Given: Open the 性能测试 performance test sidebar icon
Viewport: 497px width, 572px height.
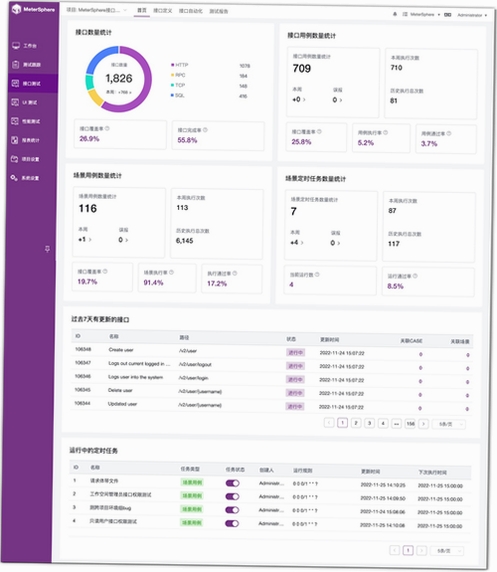Looking at the screenshot, I should click(x=15, y=121).
